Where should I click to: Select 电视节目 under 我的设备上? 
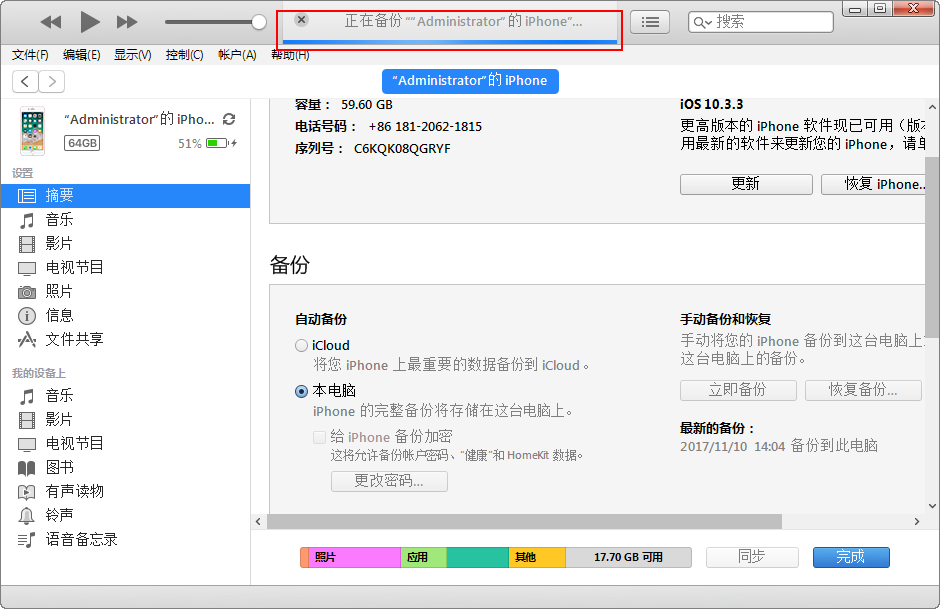point(125,444)
